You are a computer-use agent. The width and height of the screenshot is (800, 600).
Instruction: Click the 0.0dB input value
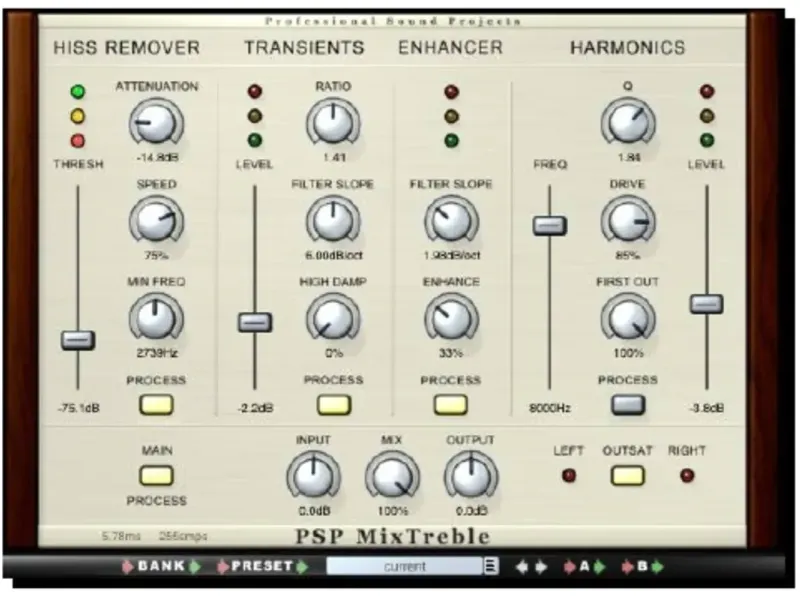314,511
